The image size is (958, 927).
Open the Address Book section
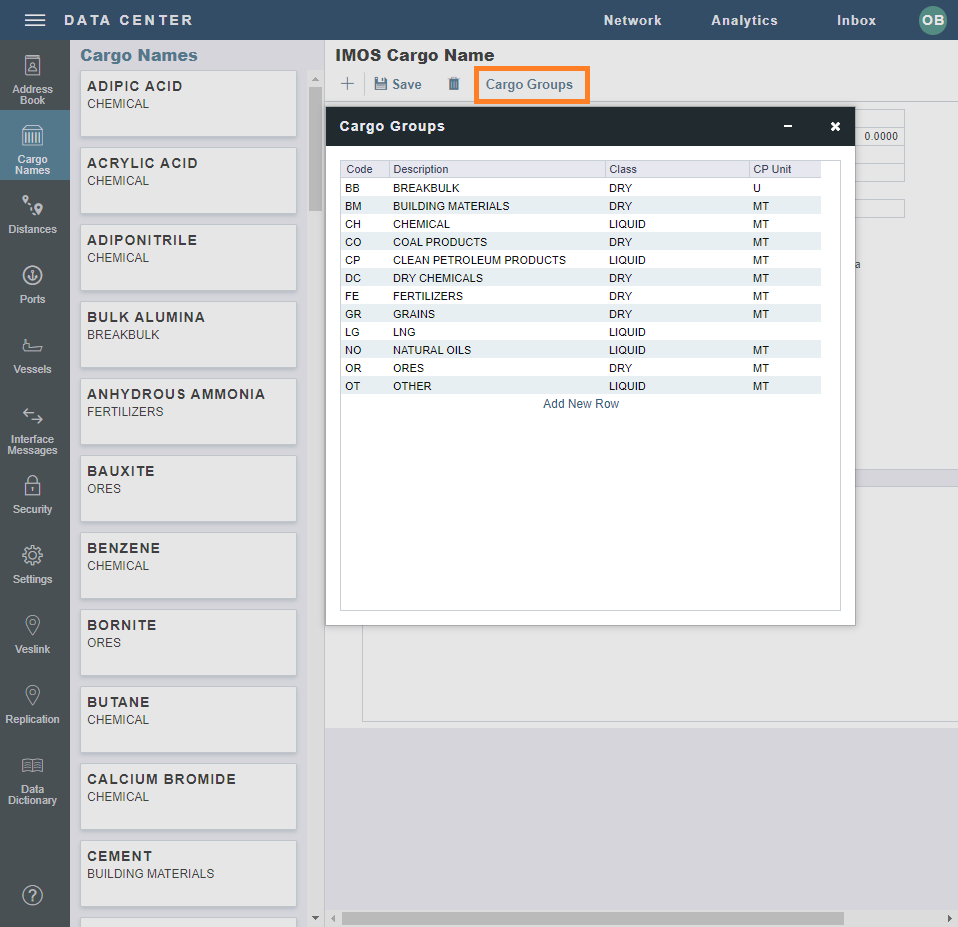[x=32, y=78]
